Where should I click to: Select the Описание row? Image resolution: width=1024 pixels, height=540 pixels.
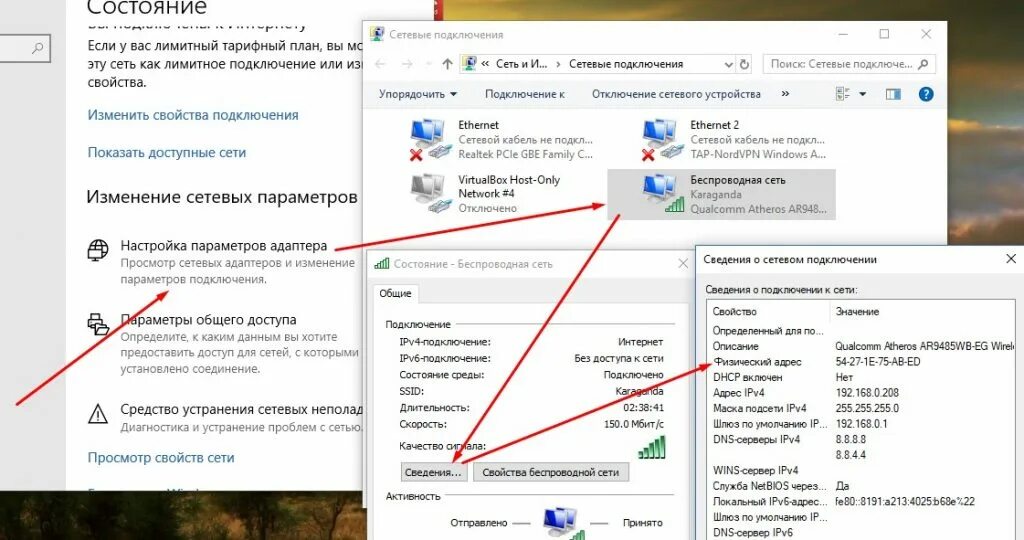[860, 346]
